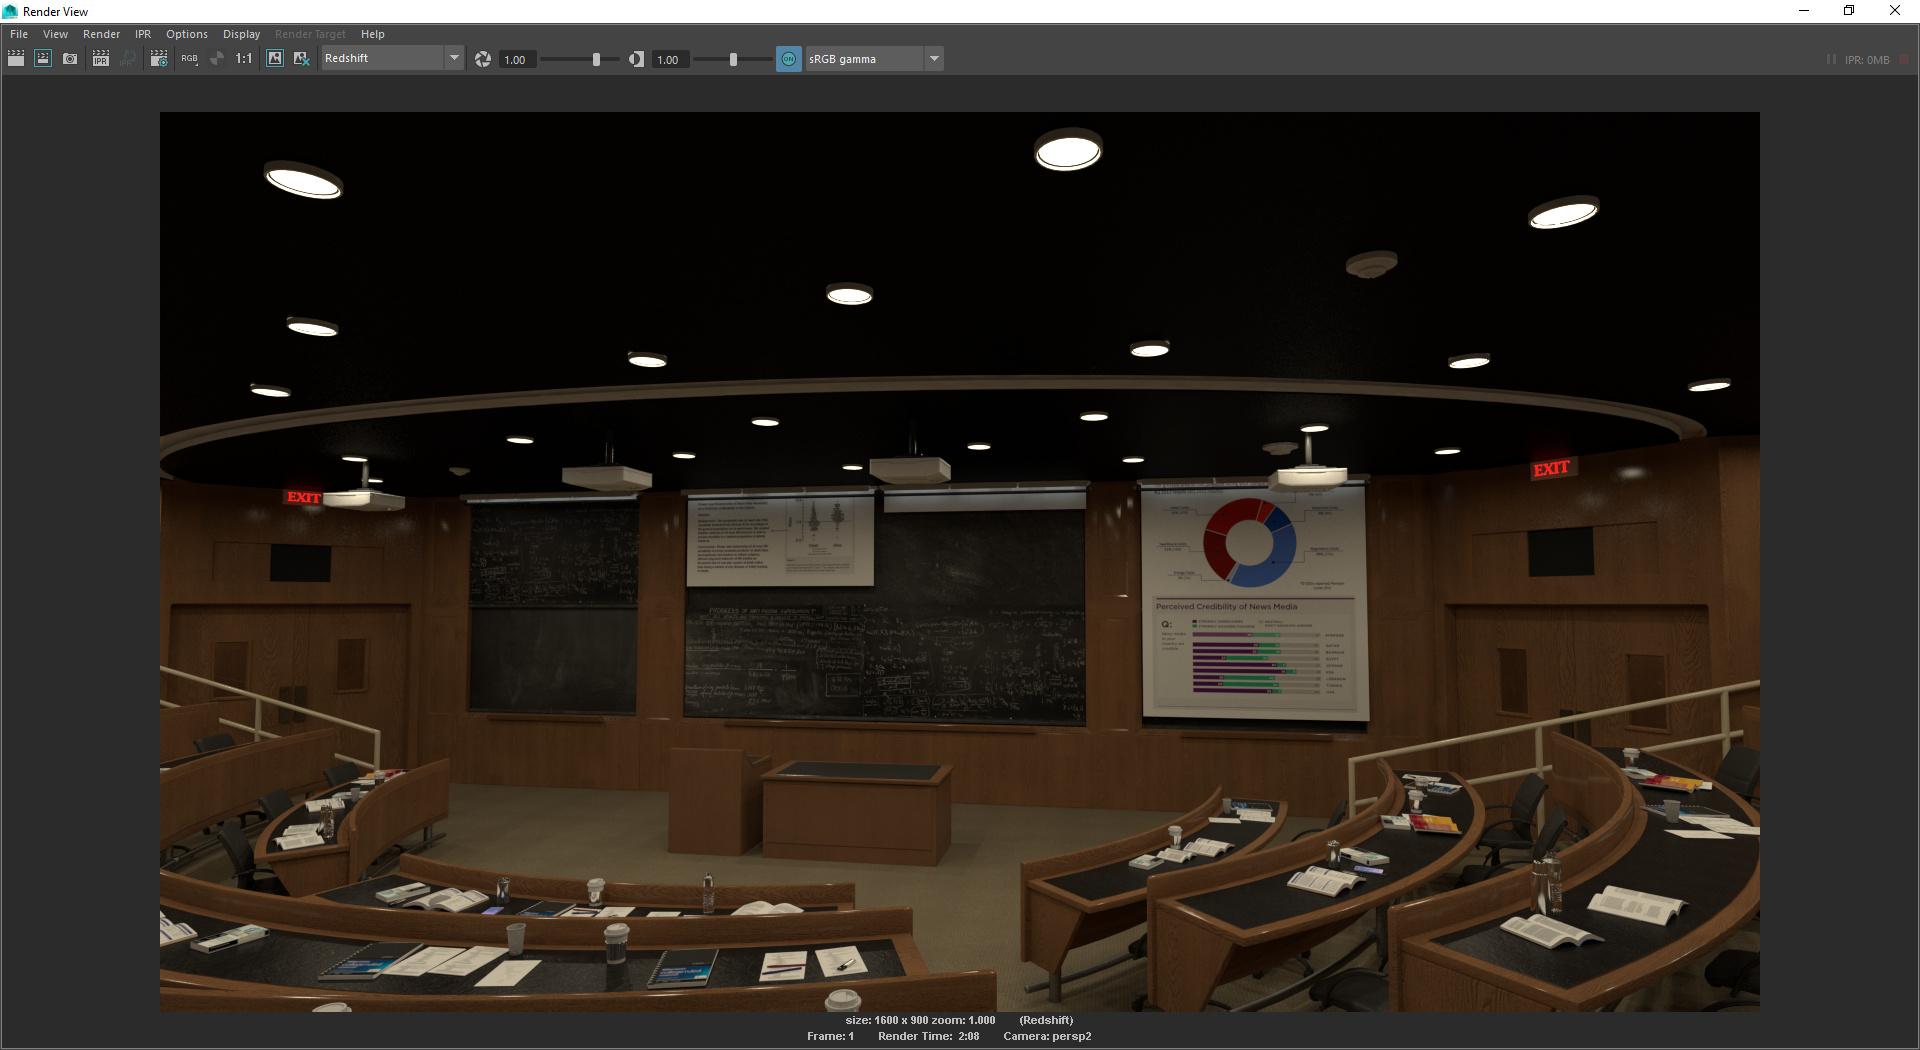This screenshot has height=1050, width=1920.
Task: Click the Render Target menu
Action: 310,34
